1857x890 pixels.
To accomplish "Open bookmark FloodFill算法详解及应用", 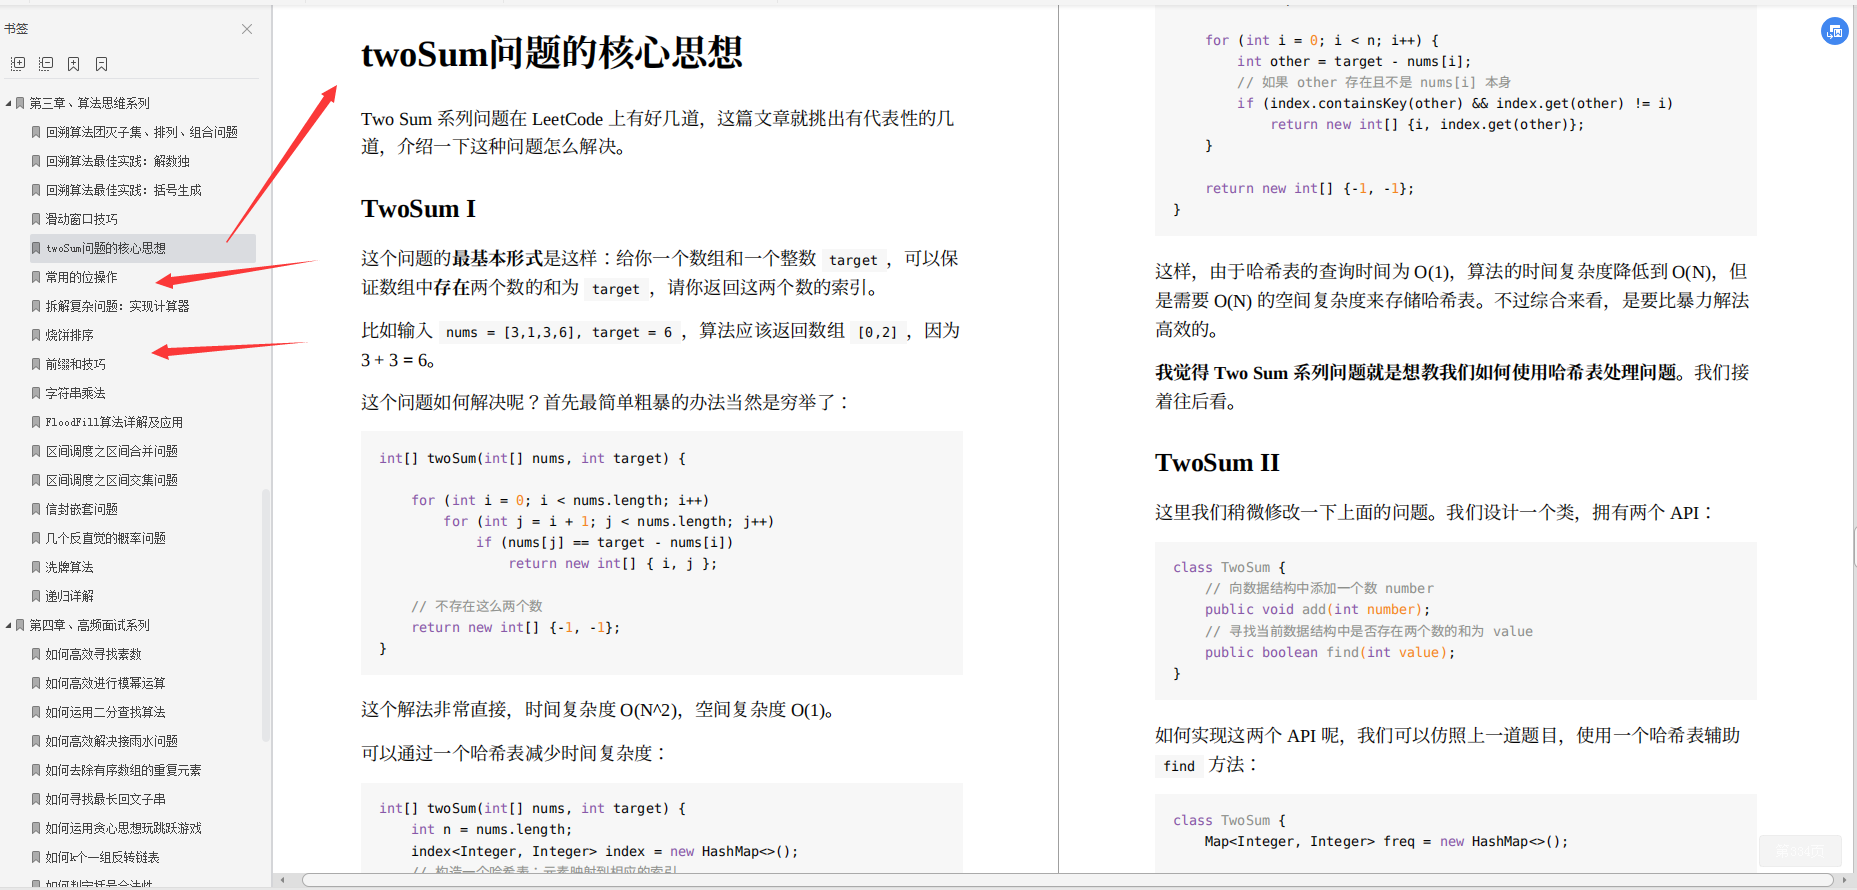I will [x=114, y=422].
